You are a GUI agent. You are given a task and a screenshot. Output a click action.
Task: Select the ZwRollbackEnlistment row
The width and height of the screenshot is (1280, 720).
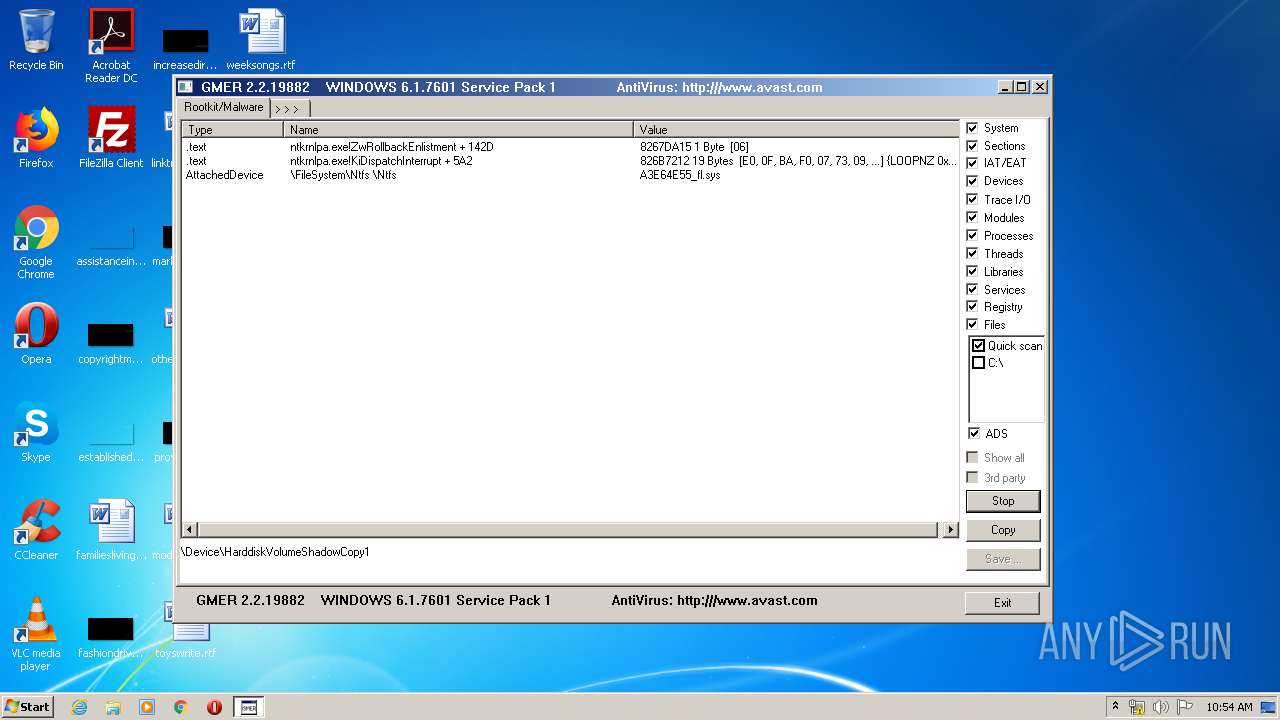click(x=570, y=147)
